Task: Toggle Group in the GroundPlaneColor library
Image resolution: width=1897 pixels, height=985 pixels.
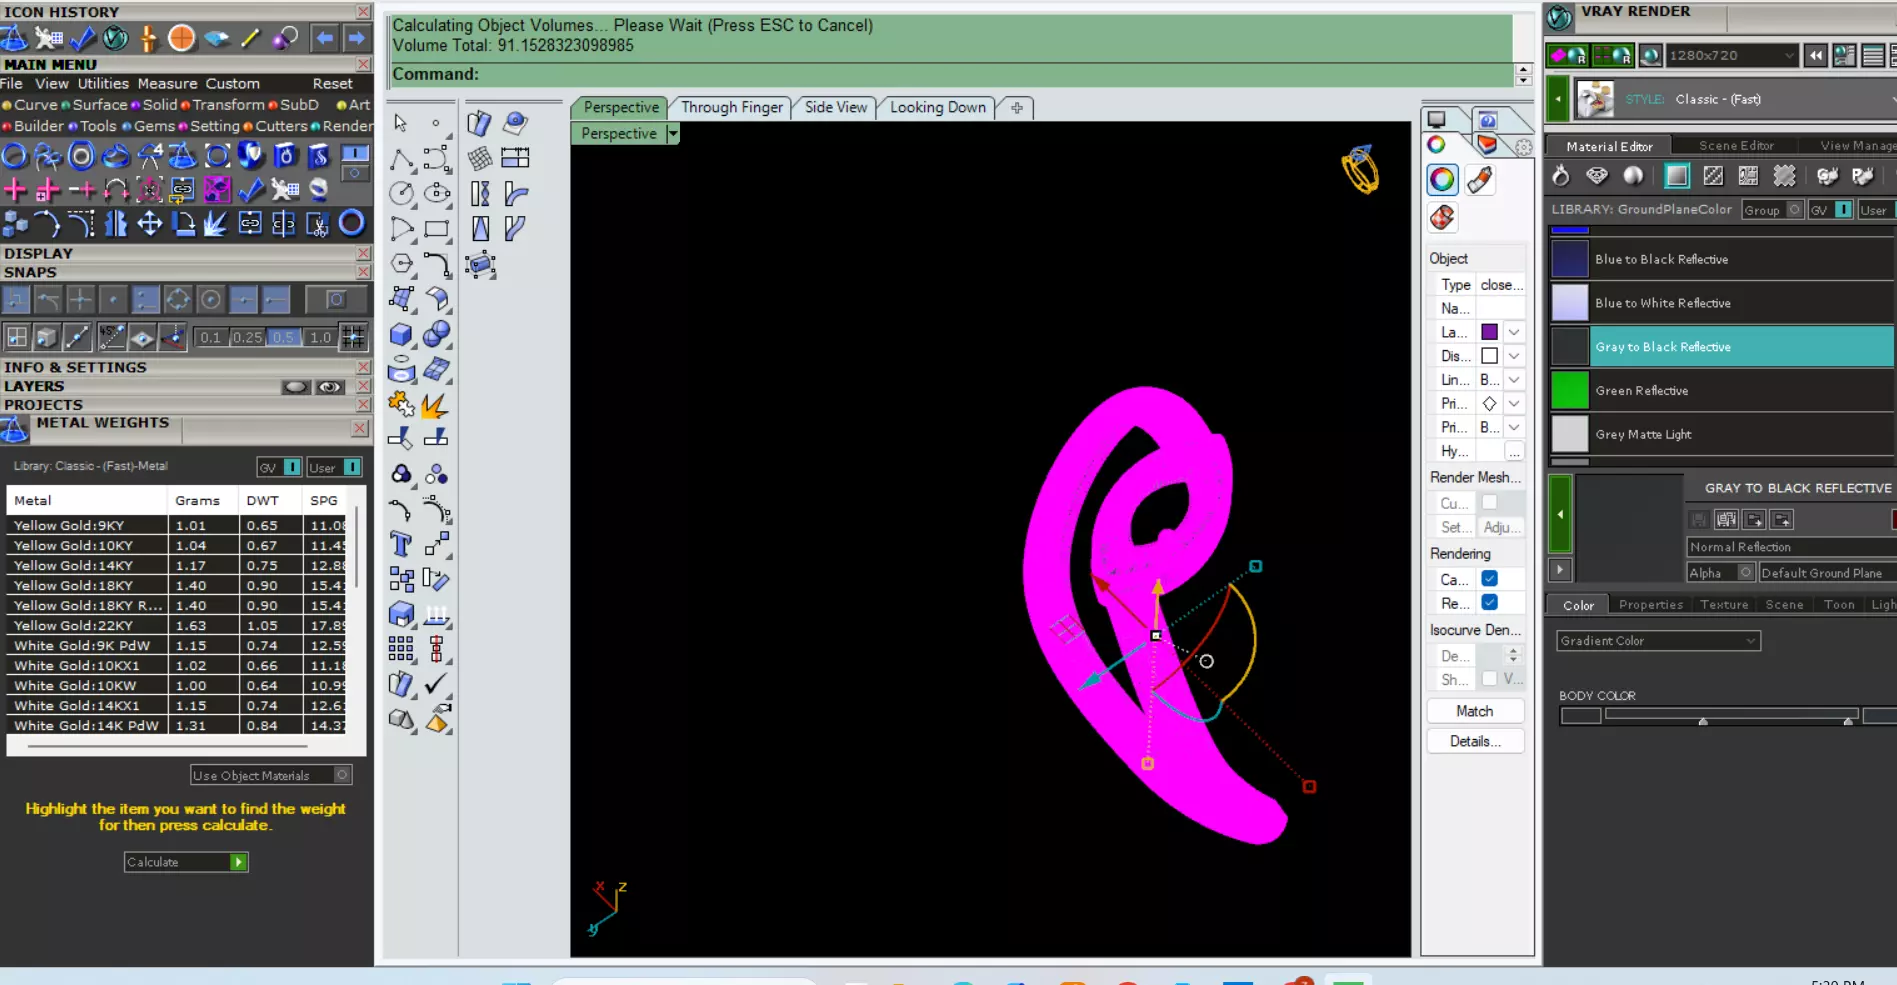Action: 1771,210
